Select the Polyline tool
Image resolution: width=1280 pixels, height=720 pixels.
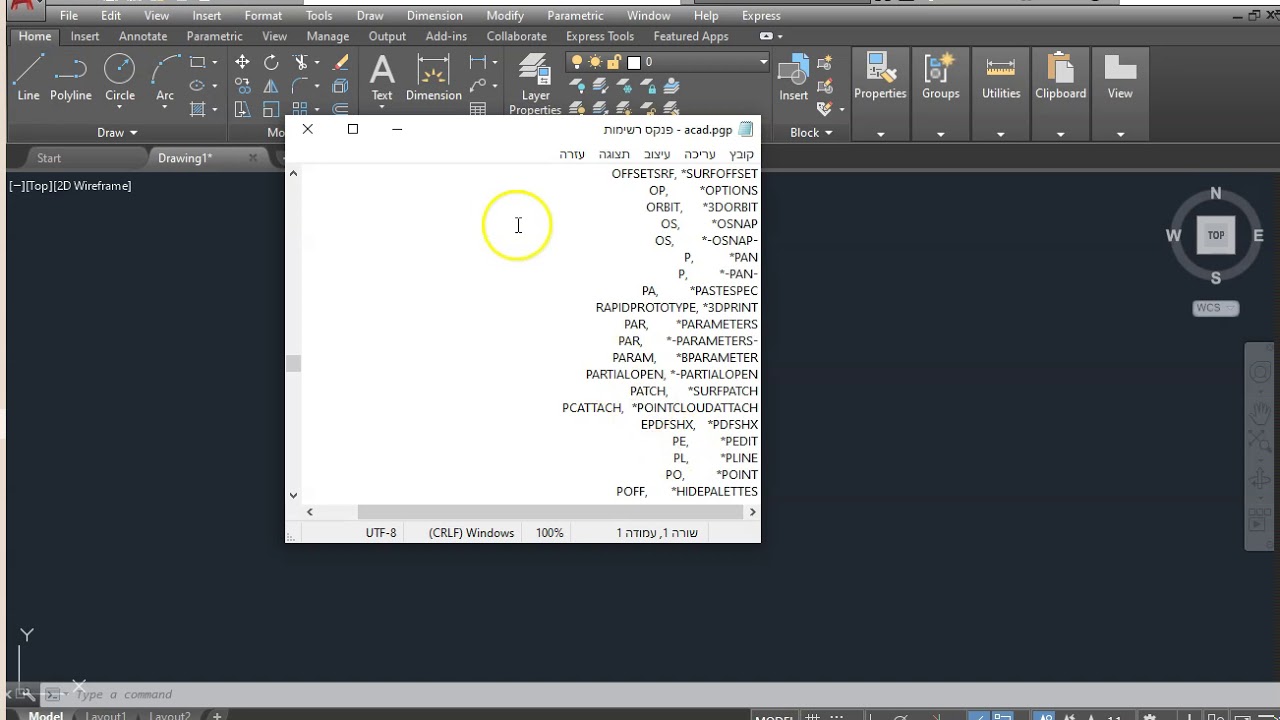71,77
